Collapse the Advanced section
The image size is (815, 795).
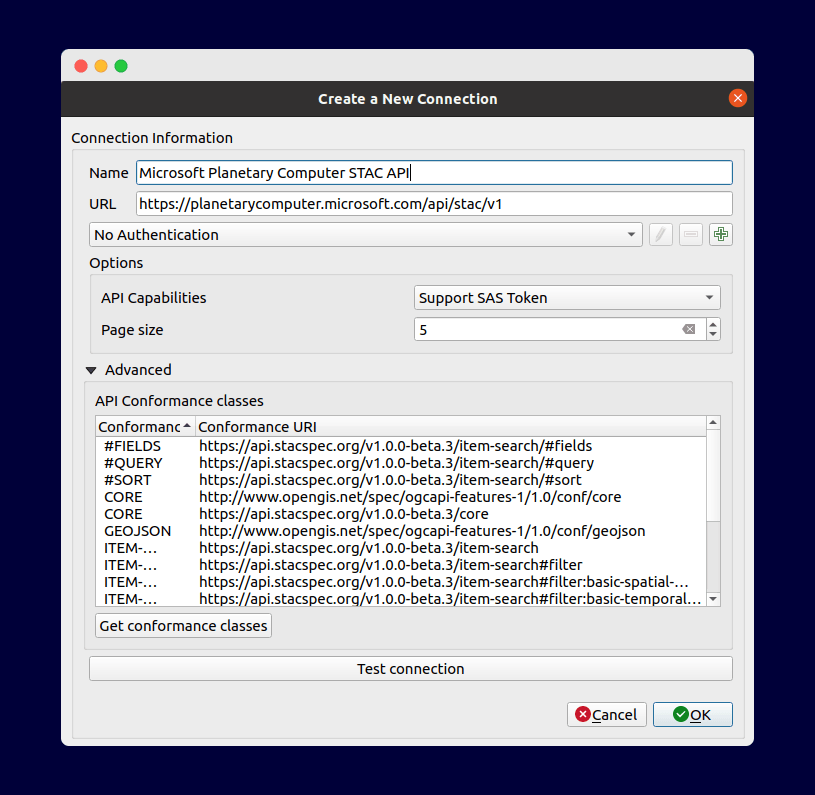tap(91, 369)
